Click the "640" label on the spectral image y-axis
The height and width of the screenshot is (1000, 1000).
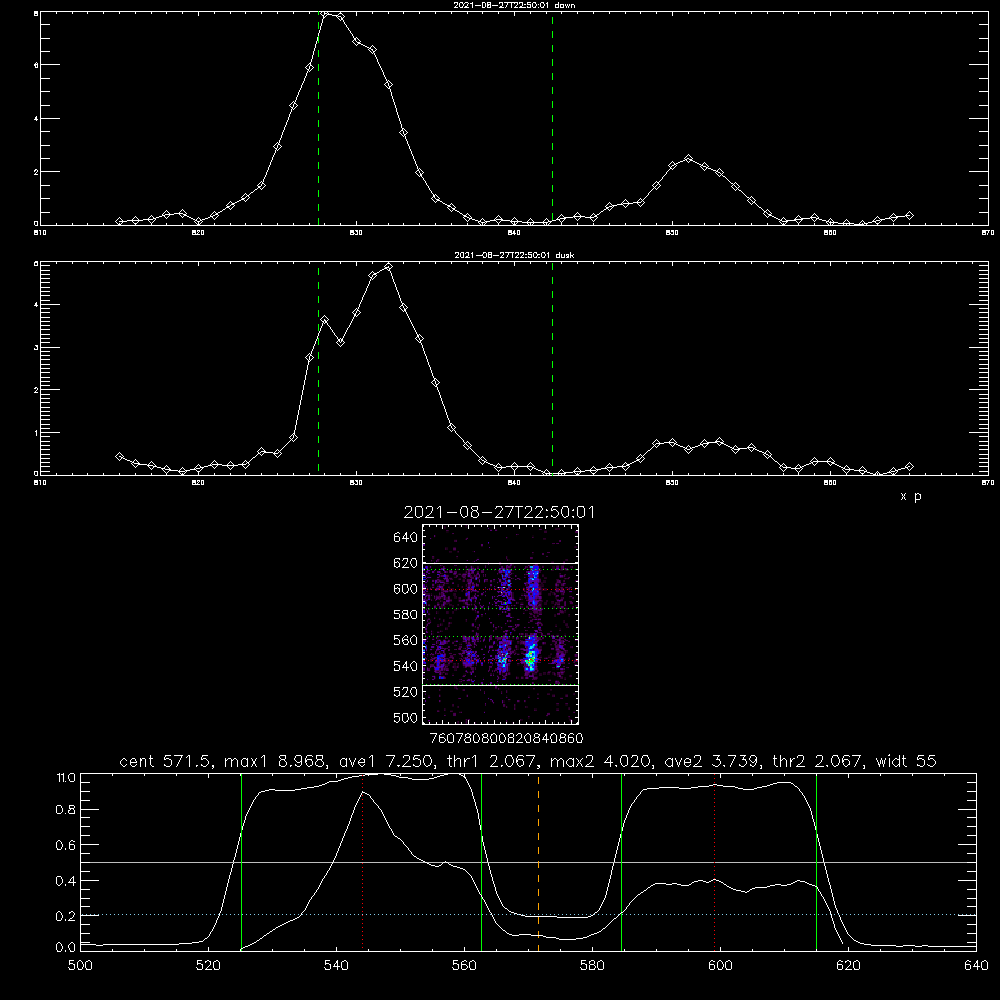[x=406, y=538]
